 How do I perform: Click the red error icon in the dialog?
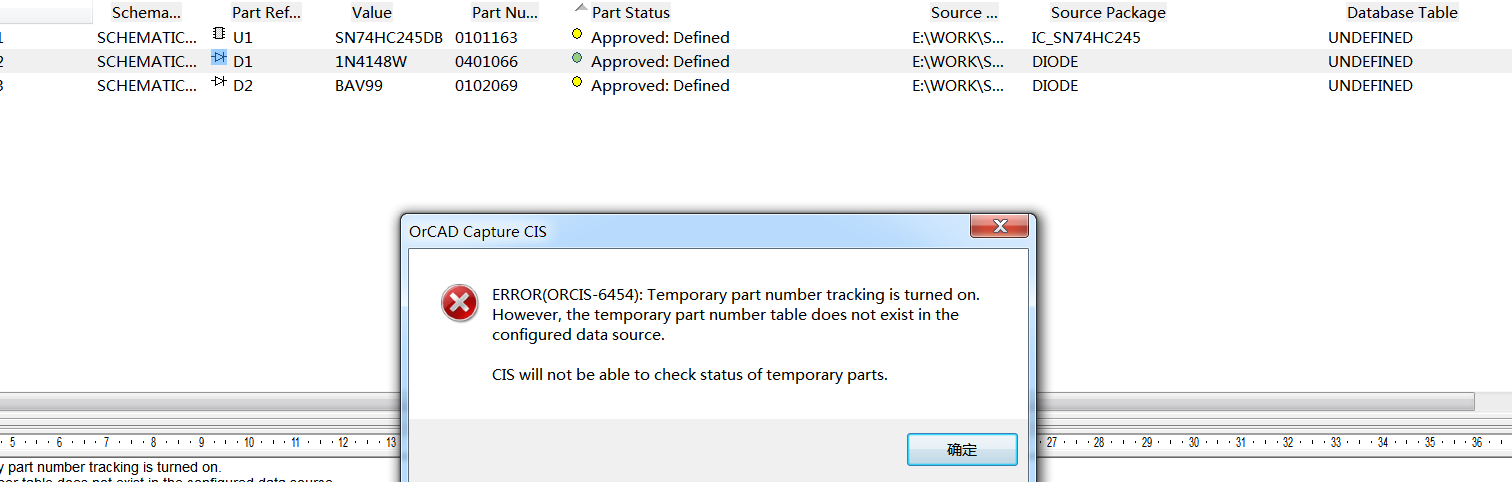point(460,302)
